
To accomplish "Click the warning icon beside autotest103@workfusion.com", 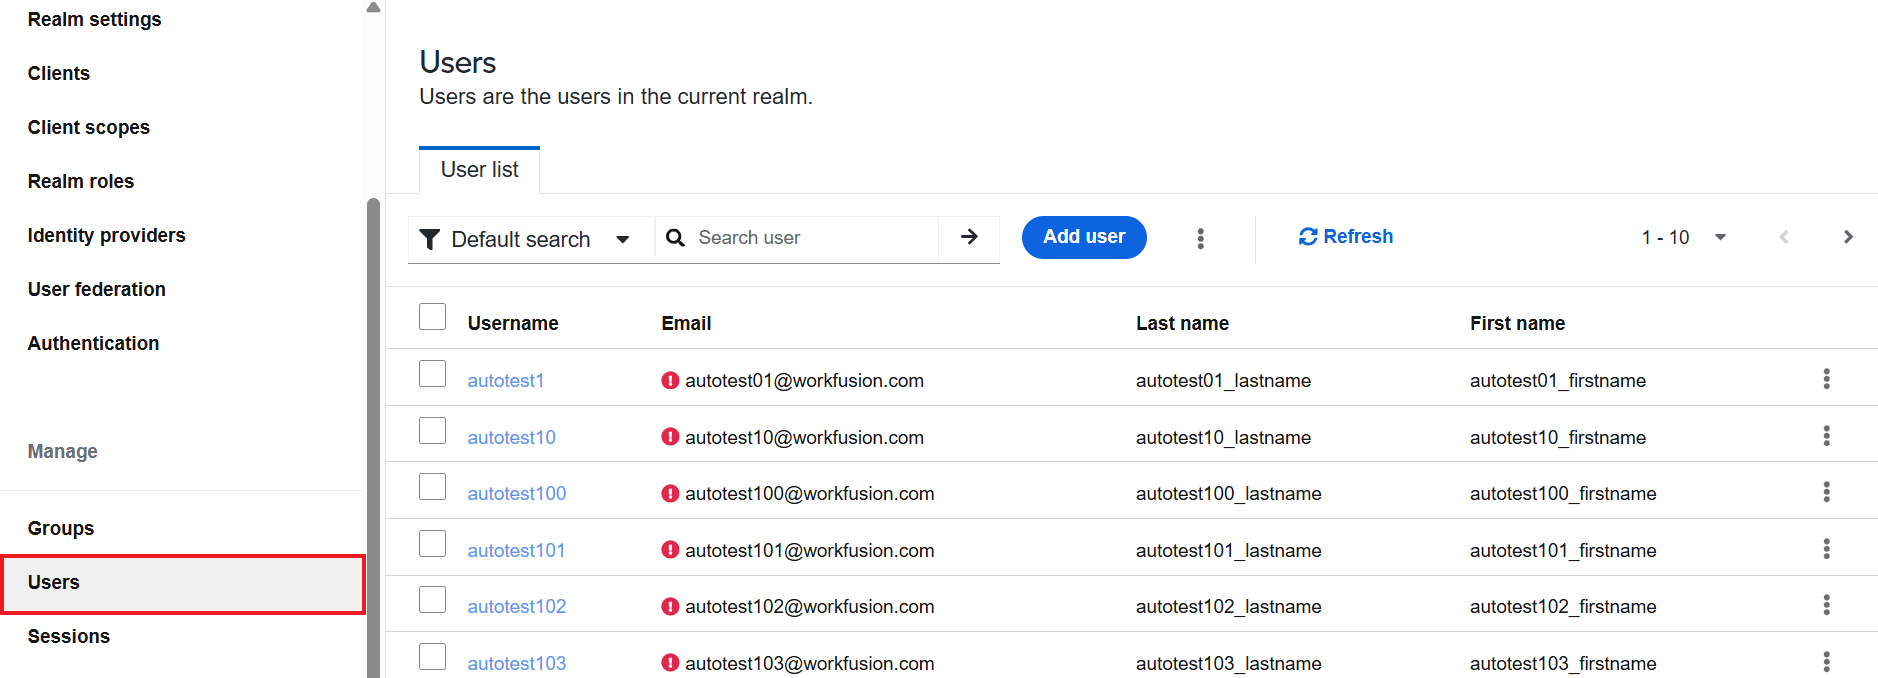I will coord(670,663).
